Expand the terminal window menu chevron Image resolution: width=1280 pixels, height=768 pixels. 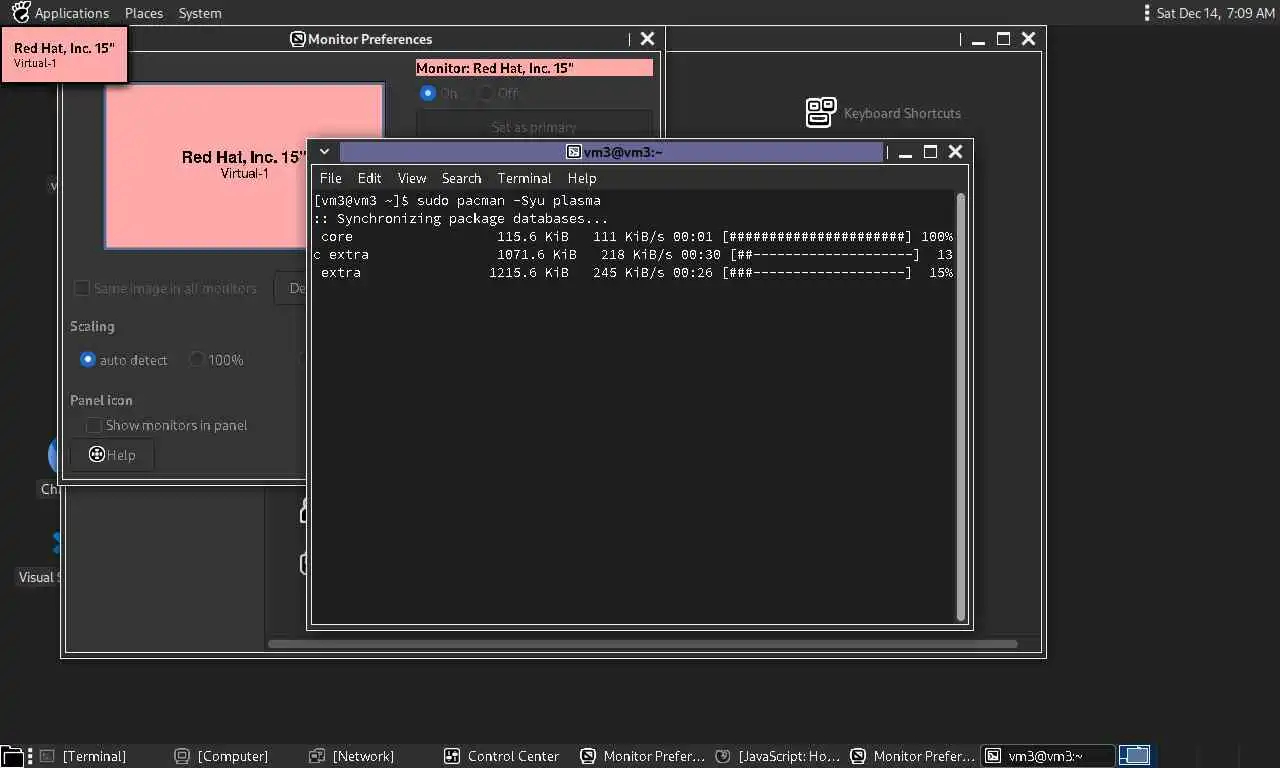(x=324, y=152)
